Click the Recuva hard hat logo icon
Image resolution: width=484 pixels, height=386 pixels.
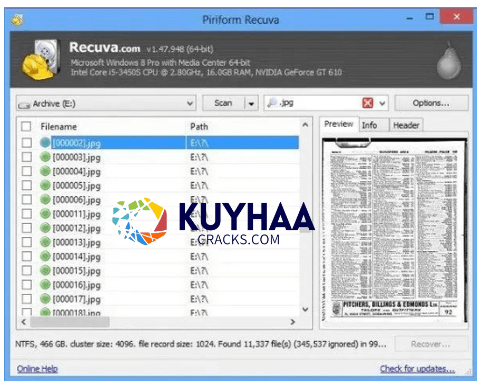tap(41, 60)
